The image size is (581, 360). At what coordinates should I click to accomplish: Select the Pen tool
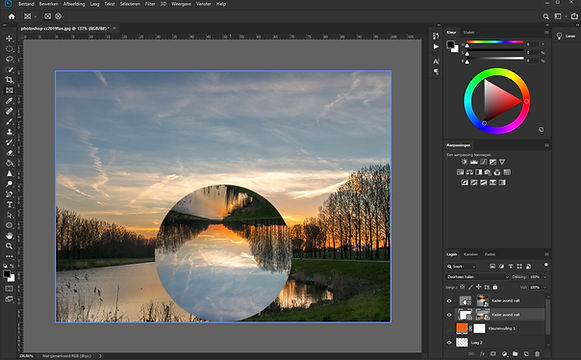pos(9,194)
